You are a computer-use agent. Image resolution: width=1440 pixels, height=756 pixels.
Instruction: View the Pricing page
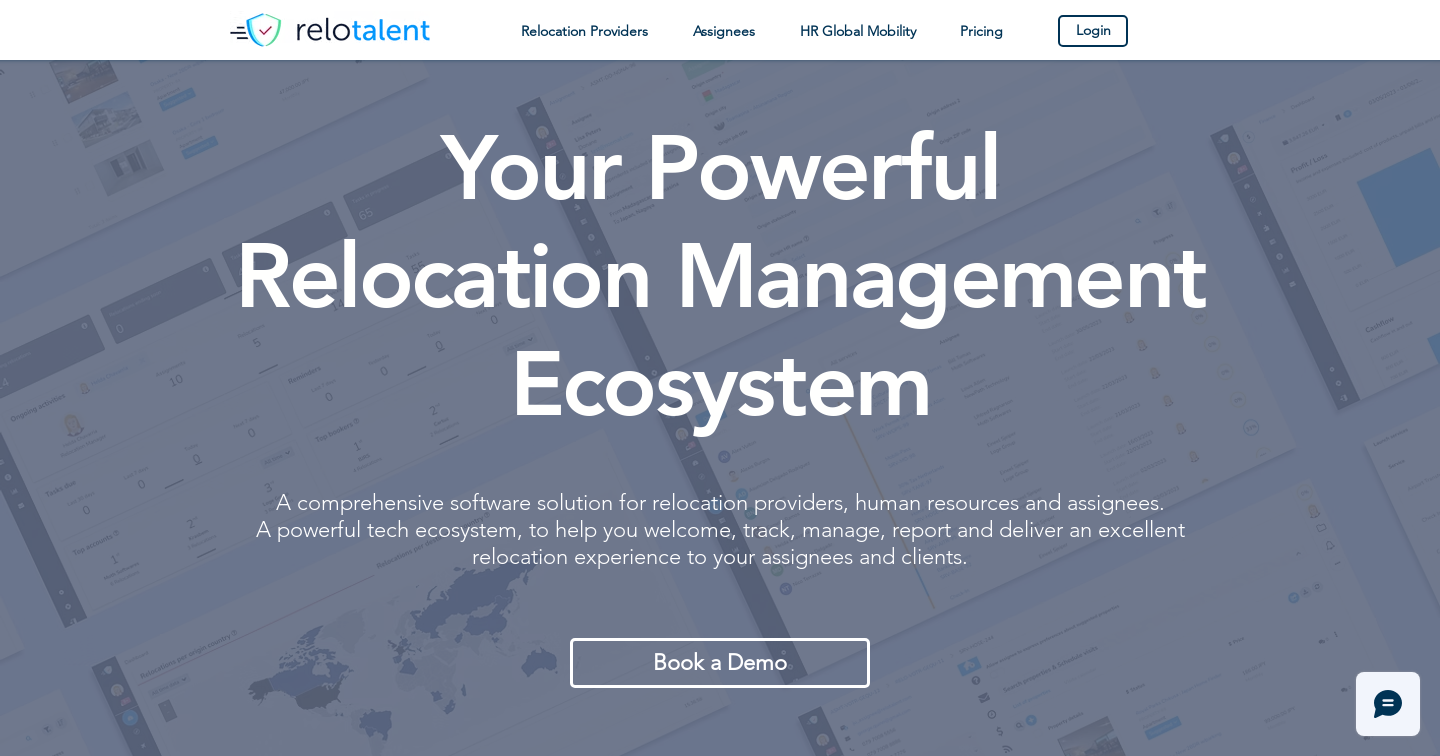click(x=981, y=31)
